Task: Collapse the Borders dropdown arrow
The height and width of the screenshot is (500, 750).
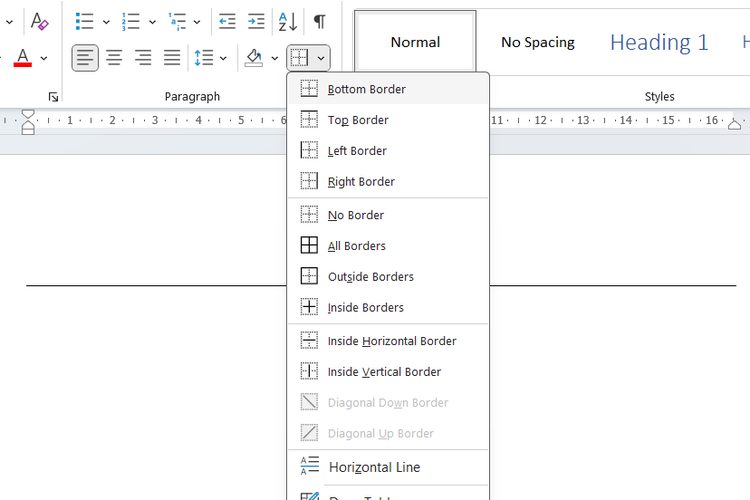Action: pos(321,58)
